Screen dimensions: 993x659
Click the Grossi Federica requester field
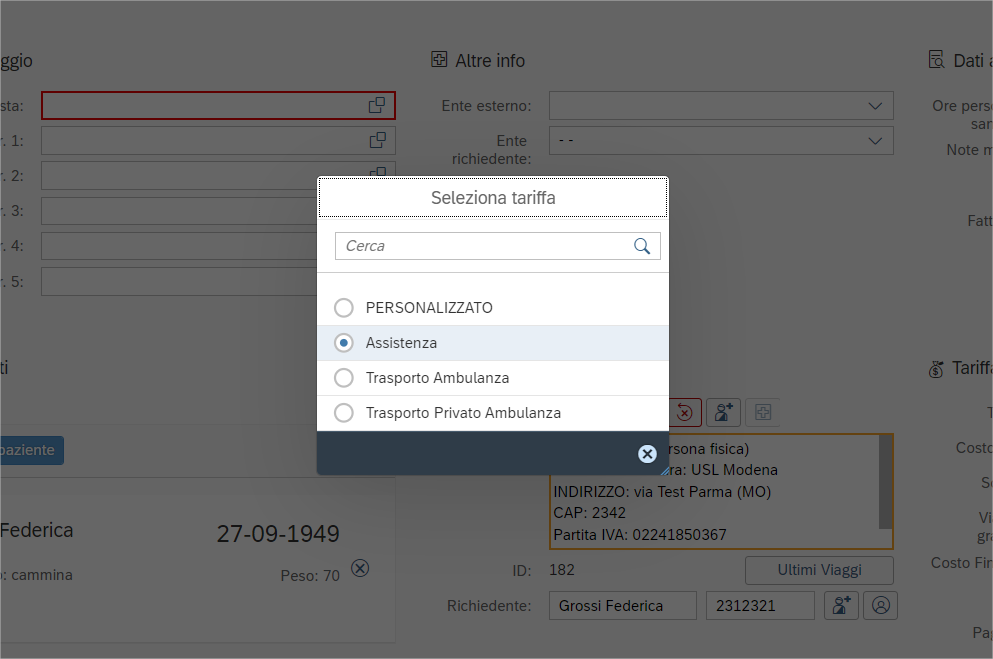point(622,605)
